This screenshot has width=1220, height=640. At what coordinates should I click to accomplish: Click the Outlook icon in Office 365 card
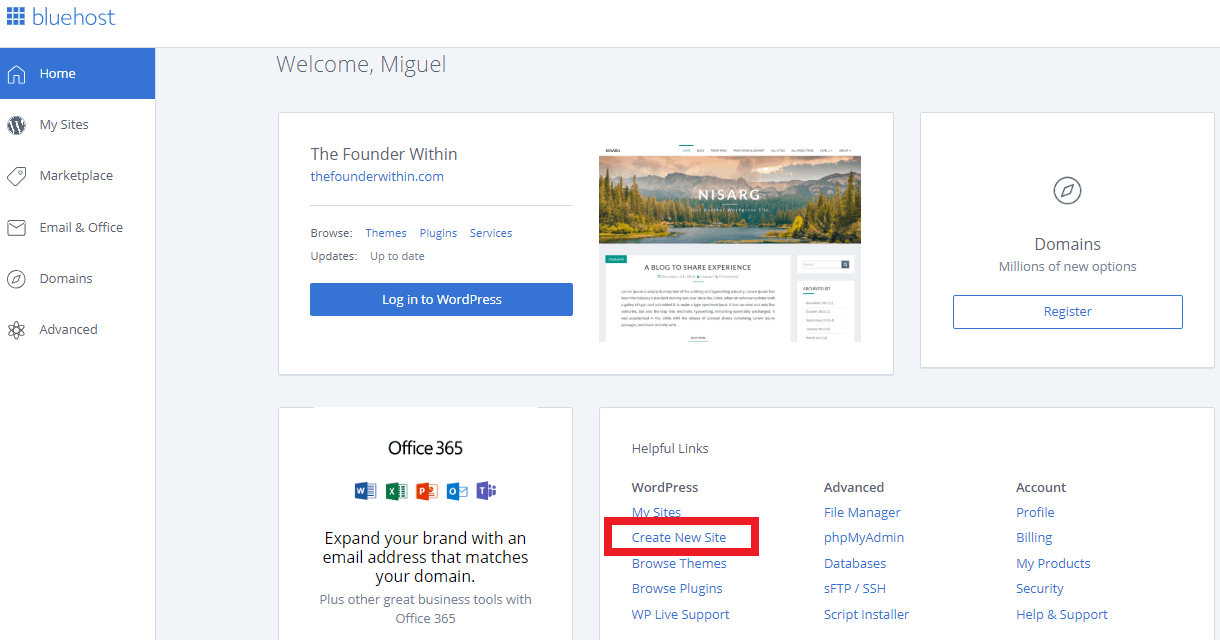[456, 491]
